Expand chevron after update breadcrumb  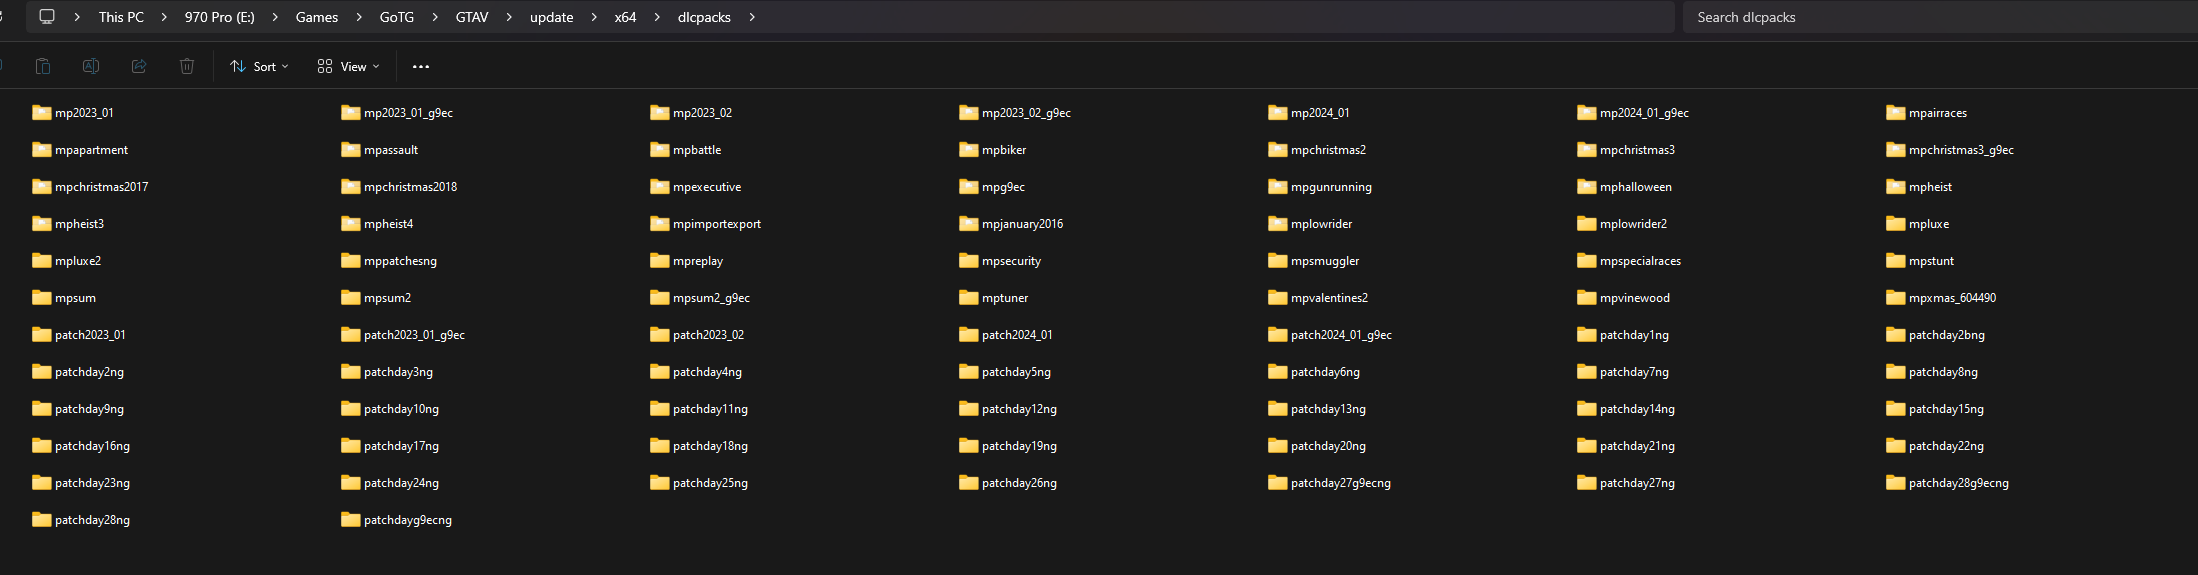click(593, 17)
